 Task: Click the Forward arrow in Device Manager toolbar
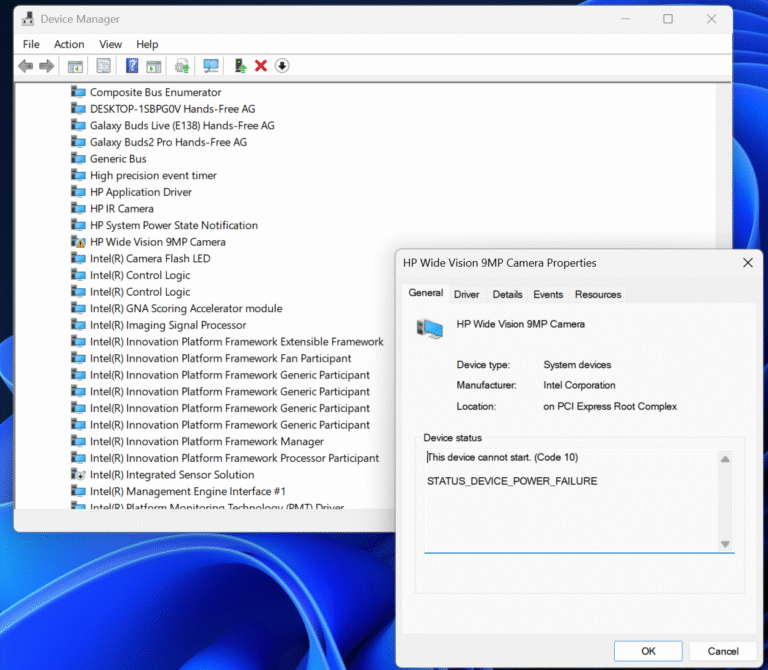47,66
